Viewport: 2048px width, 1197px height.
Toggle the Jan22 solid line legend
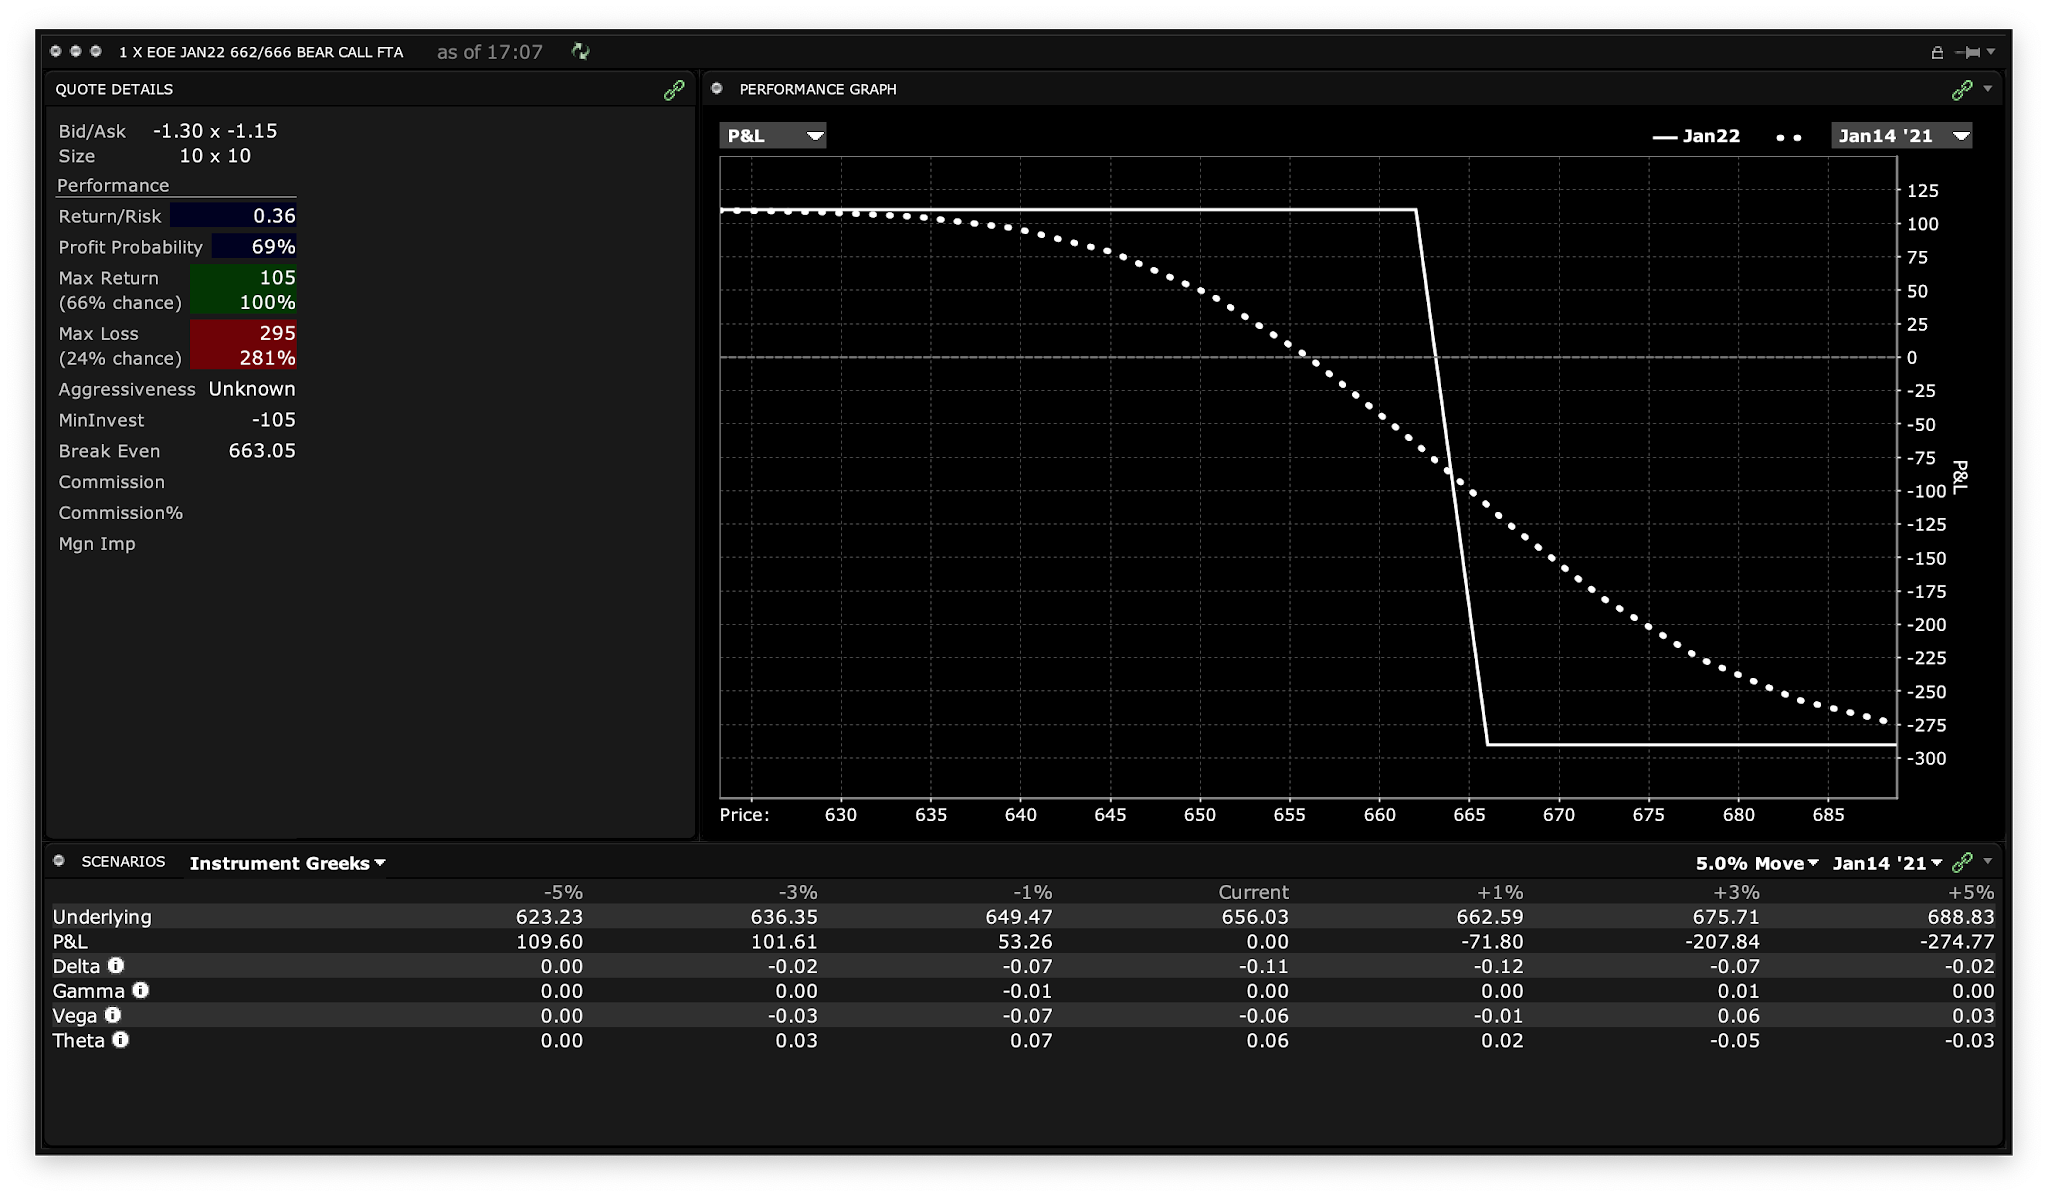pos(1696,136)
